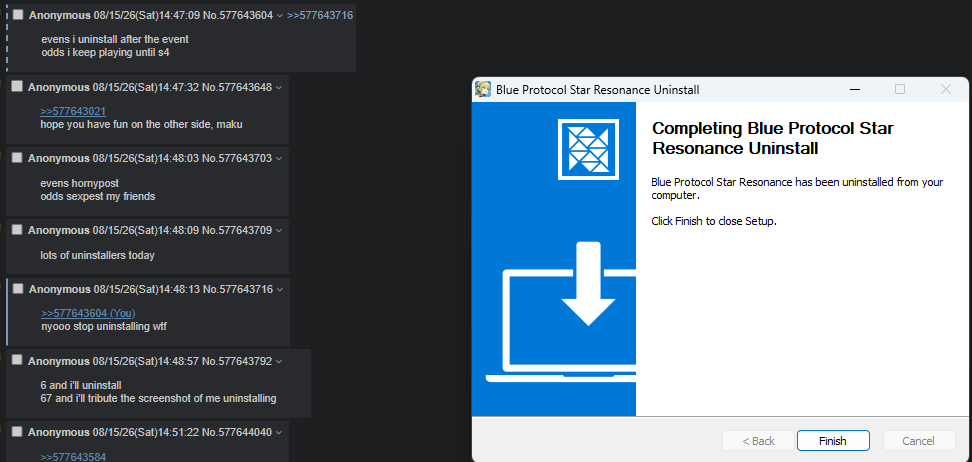
Task: Open post menu arrow of No.577643792
Action: coord(278,362)
